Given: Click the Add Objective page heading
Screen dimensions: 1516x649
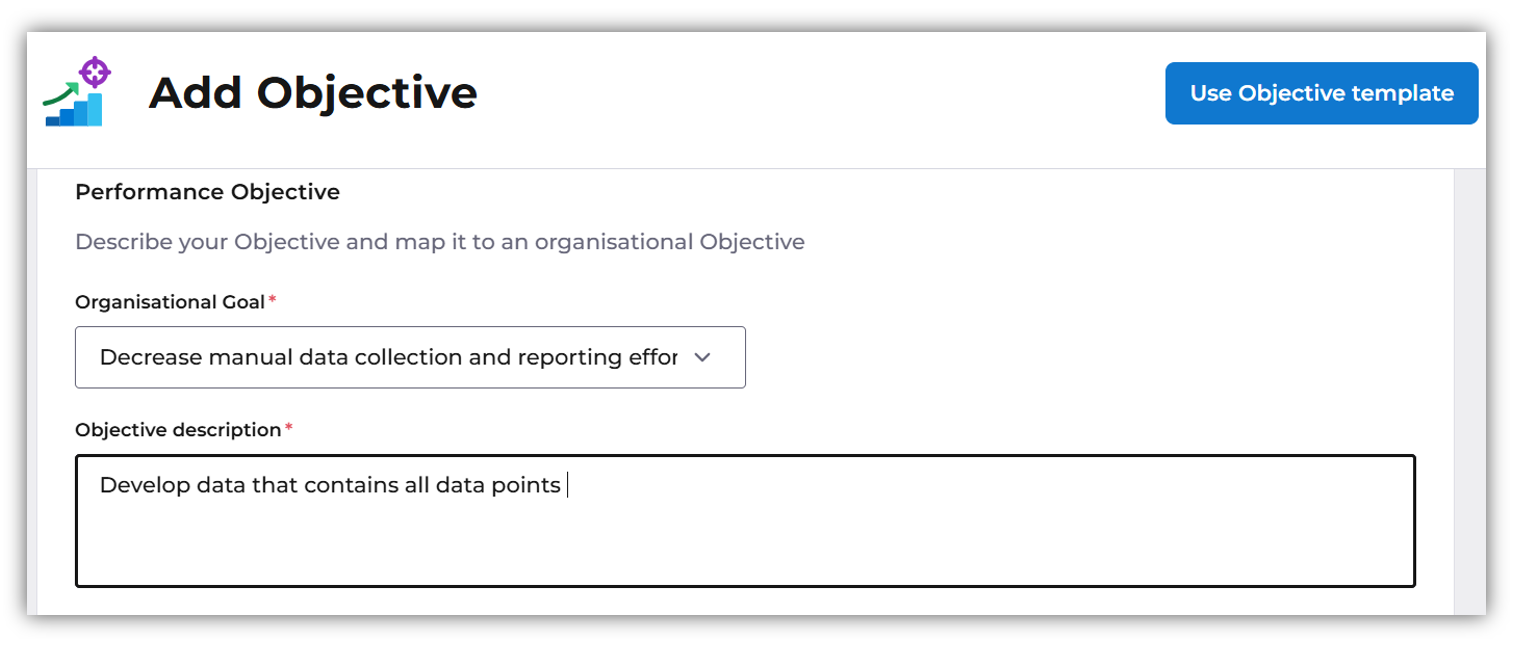Looking at the screenshot, I should click(312, 93).
